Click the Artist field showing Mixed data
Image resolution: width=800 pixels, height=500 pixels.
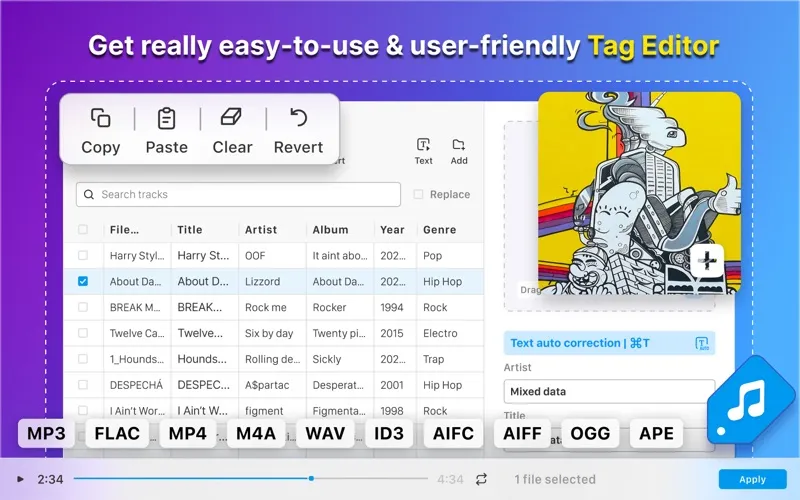pyautogui.click(x=609, y=391)
